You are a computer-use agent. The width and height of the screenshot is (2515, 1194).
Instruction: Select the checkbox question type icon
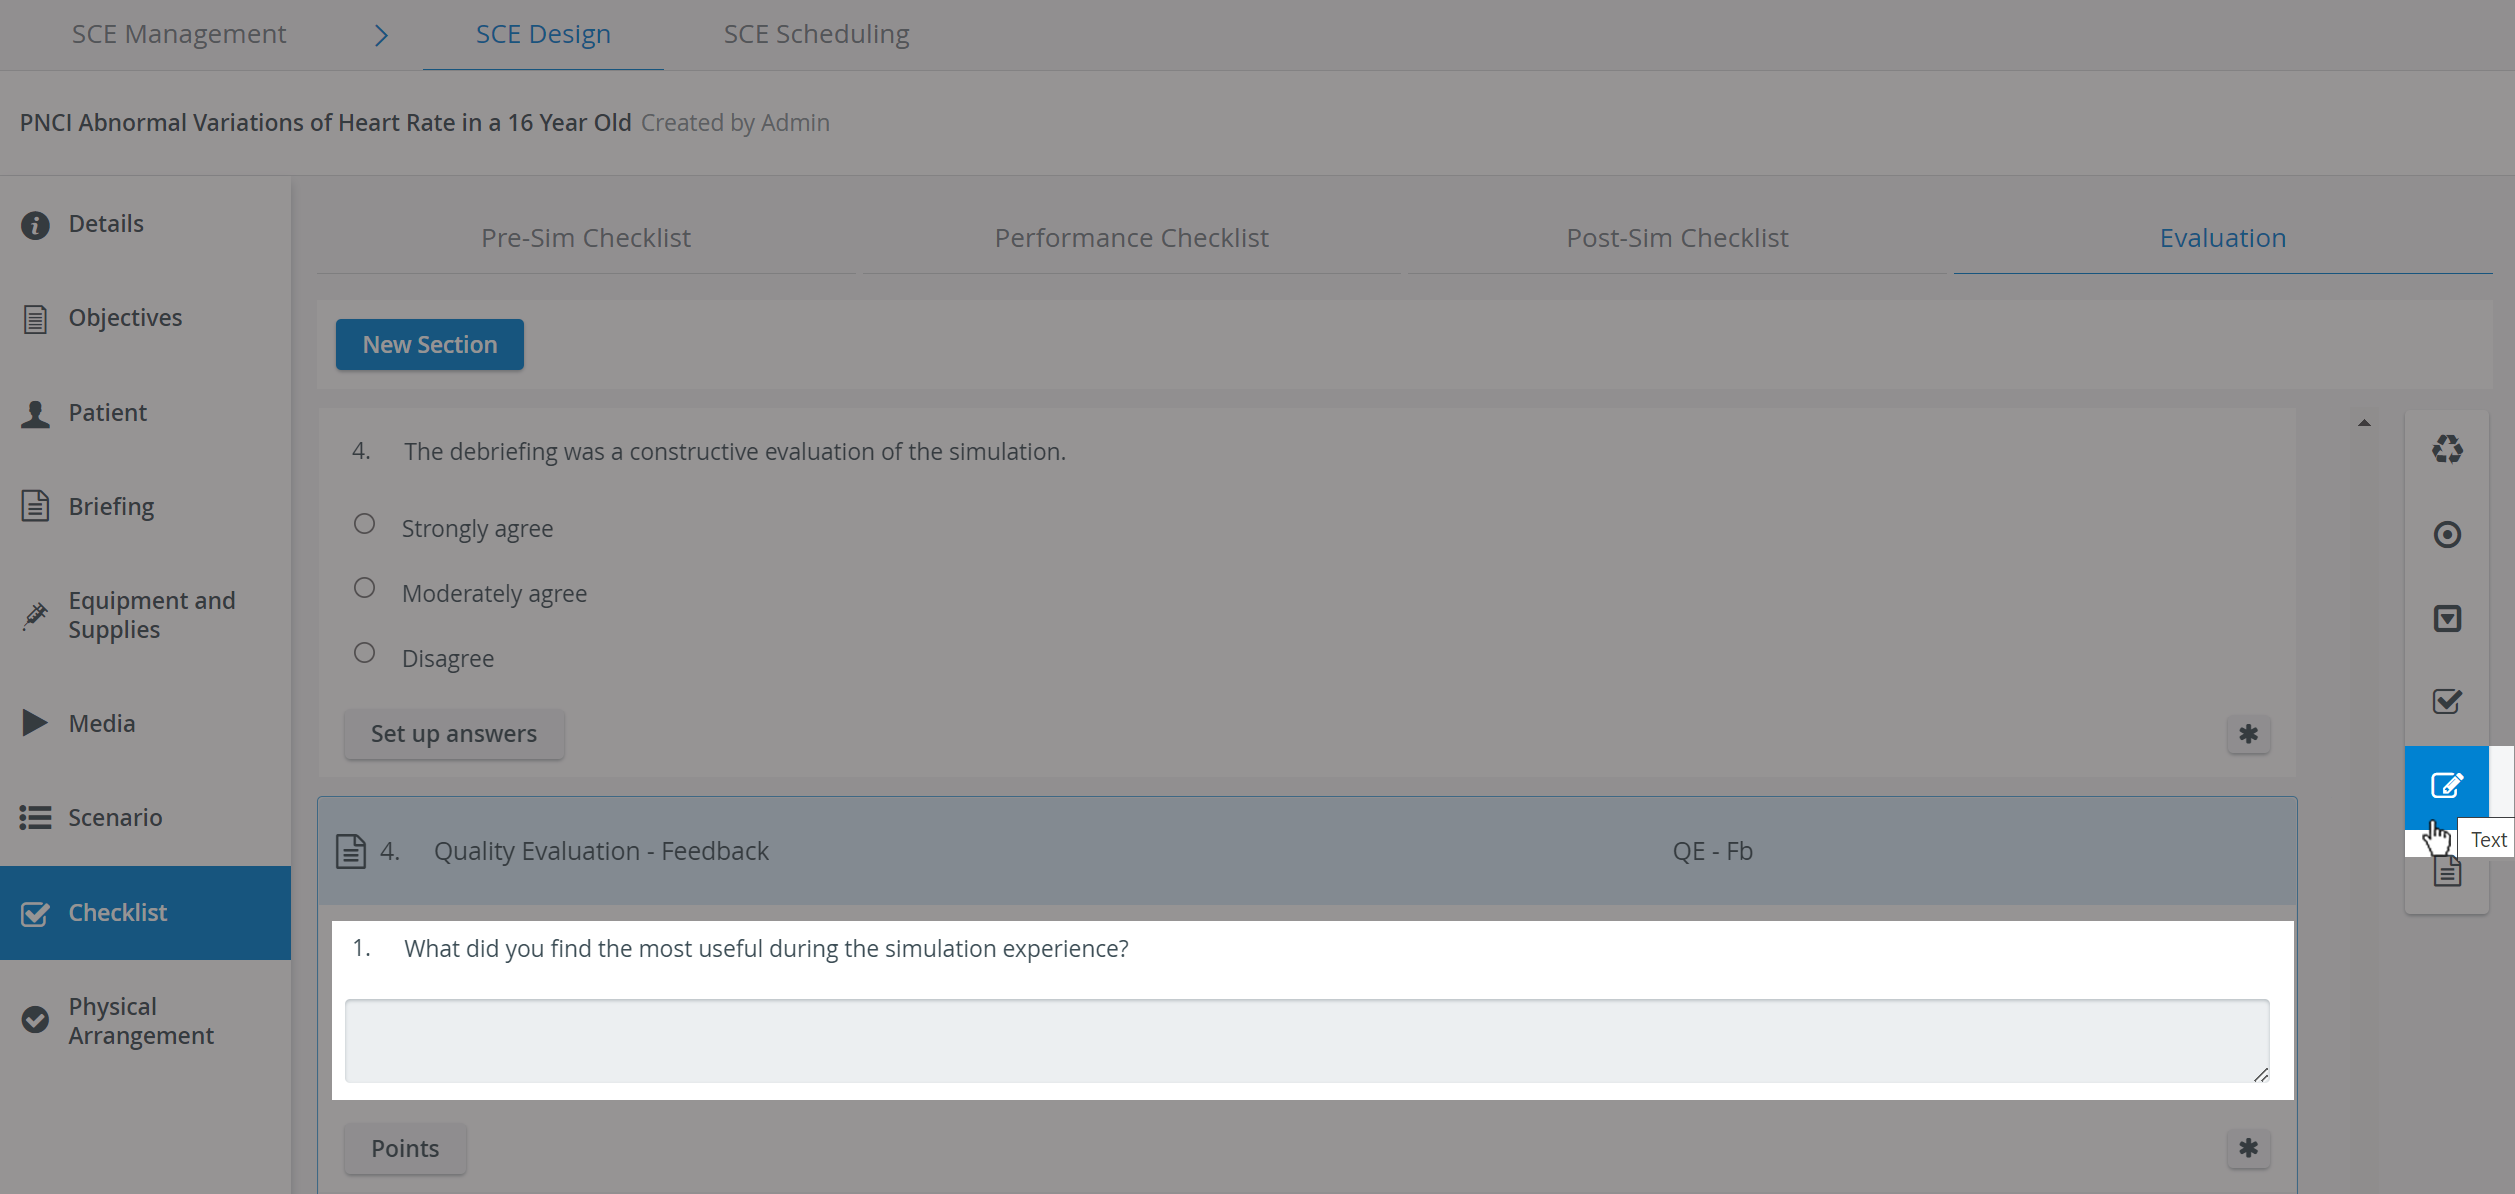click(x=2447, y=701)
